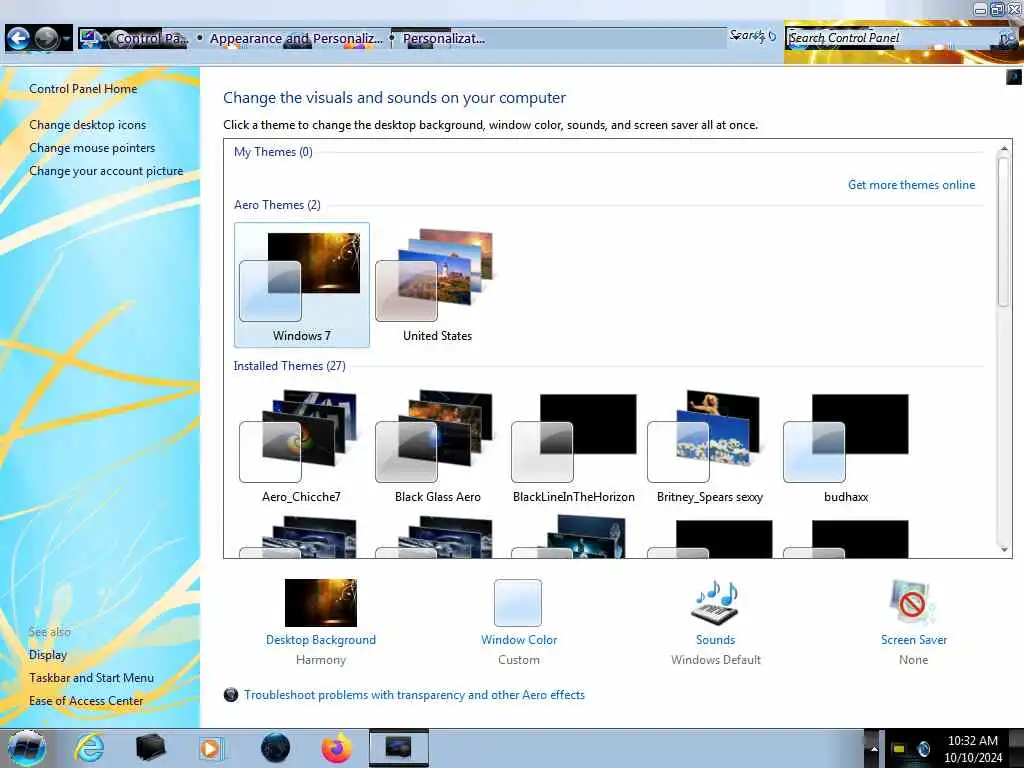Apply the United States theme
Viewport: 1024px width, 768px height.
[437, 285]
